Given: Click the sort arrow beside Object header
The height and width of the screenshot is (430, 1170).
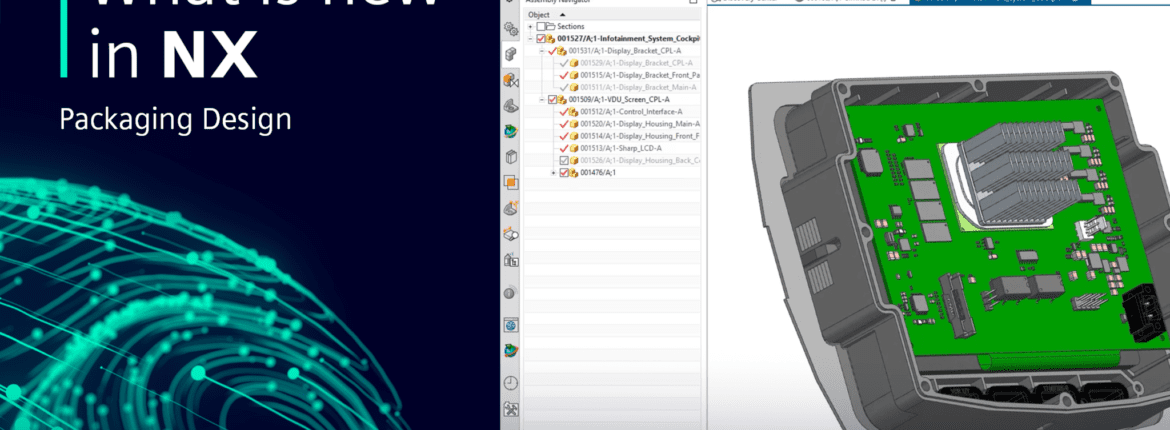Looking at the screenshot, I should pos(562,14).
